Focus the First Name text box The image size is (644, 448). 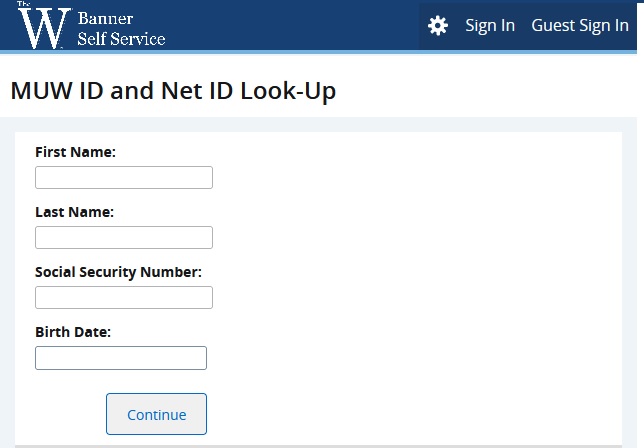pyautogui.click(x=124, y=178)
